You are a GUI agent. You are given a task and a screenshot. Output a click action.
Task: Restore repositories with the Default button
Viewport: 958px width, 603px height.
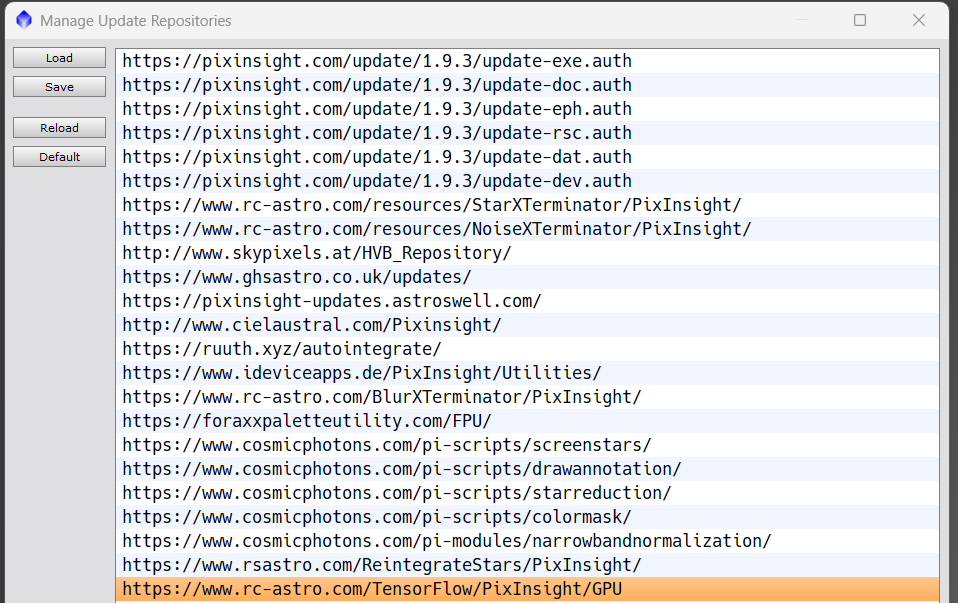[59, 157]
